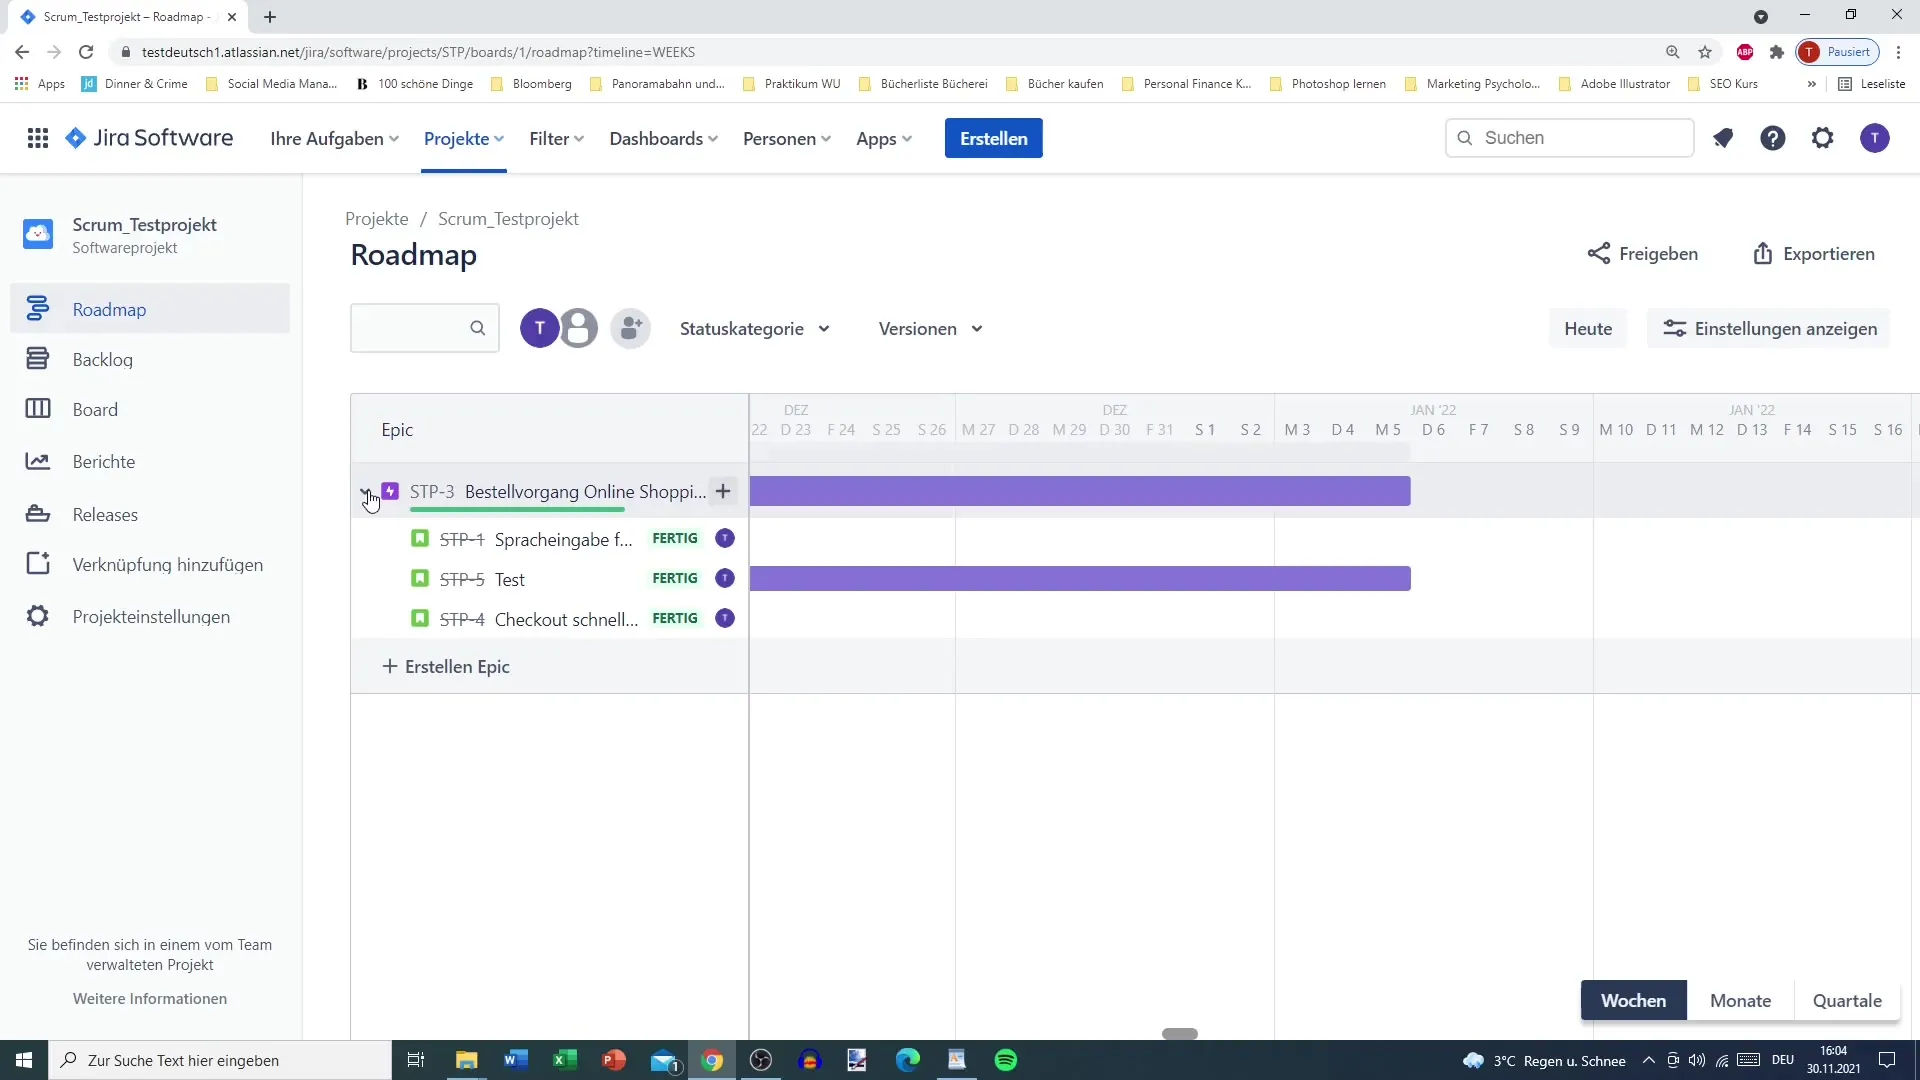Bookmark page with the star icon

point(1705,52)
